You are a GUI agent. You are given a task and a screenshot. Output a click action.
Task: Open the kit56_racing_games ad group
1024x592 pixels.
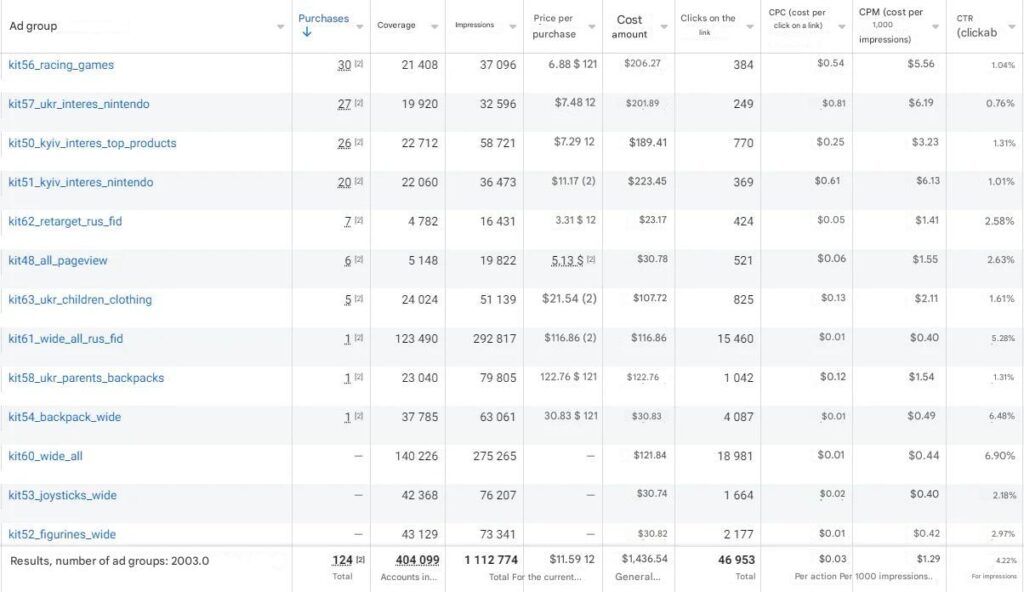[x=61, y=65]
